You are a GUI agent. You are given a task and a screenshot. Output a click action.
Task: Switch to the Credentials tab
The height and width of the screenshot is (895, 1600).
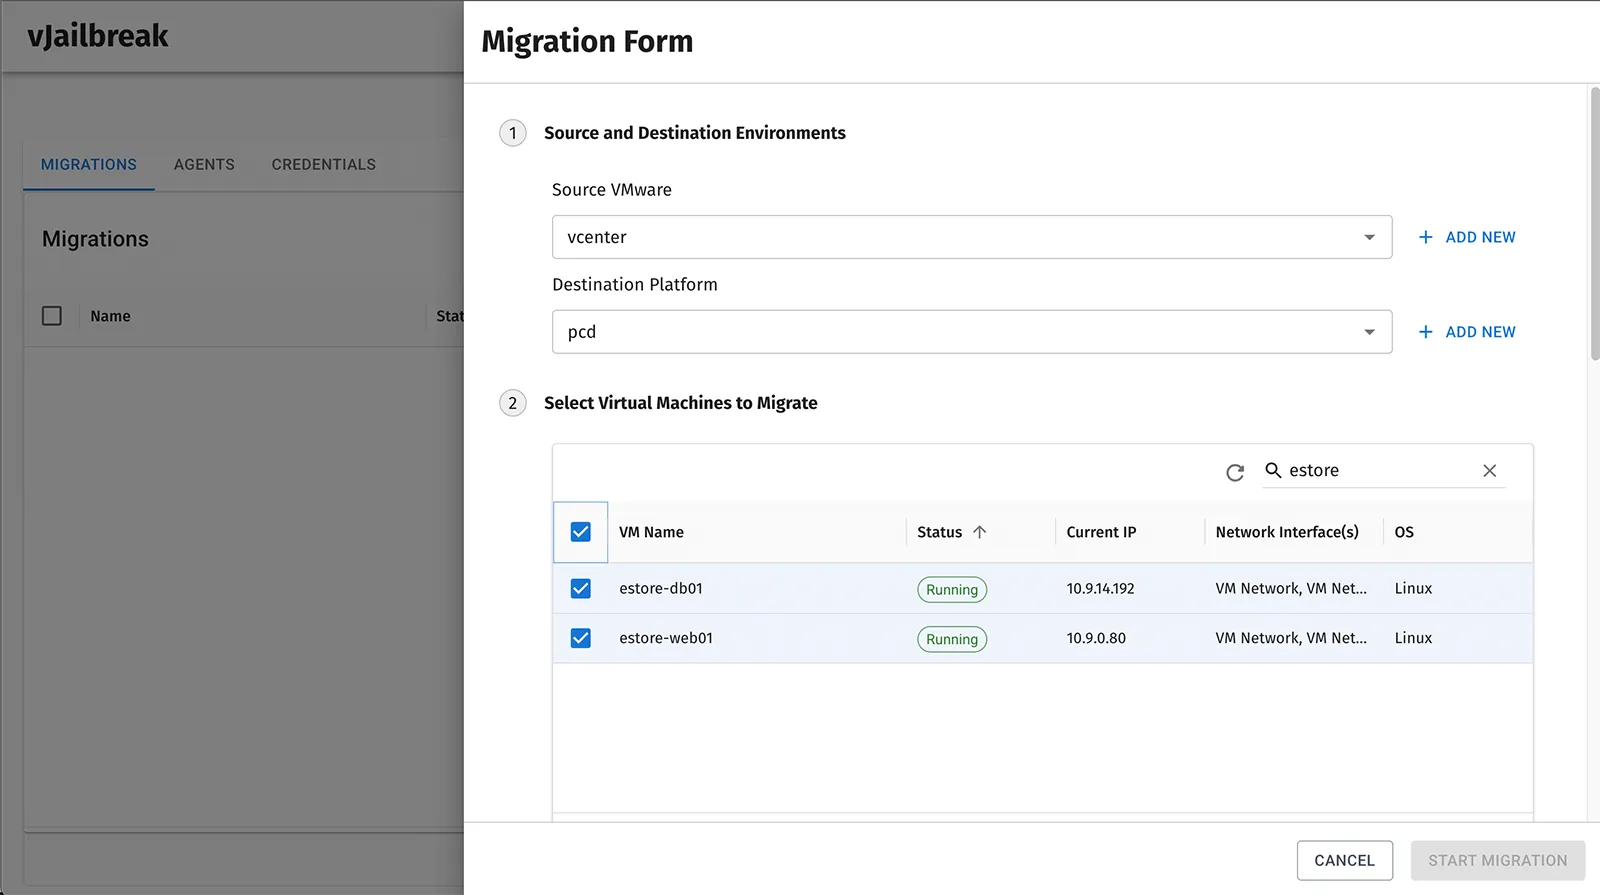pos(323,164)
